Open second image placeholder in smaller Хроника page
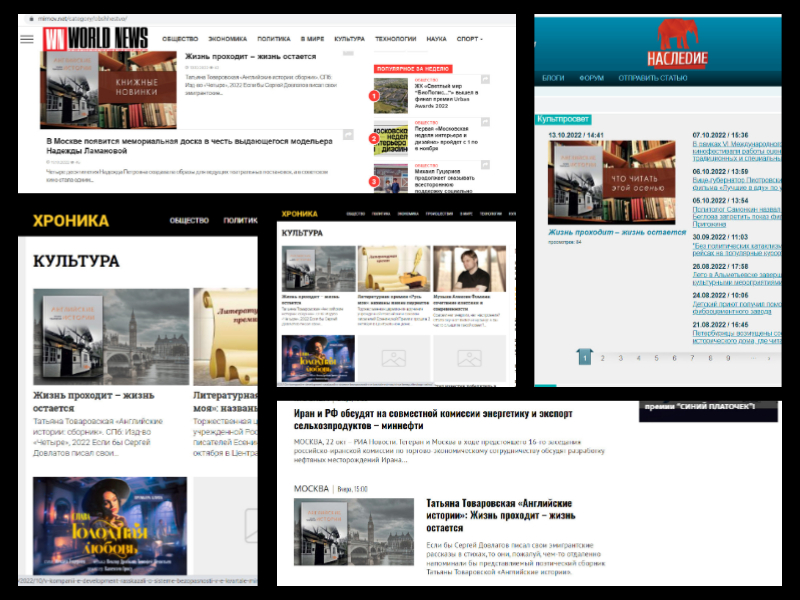This screenshot has height=600, width=800. point(469,358)
